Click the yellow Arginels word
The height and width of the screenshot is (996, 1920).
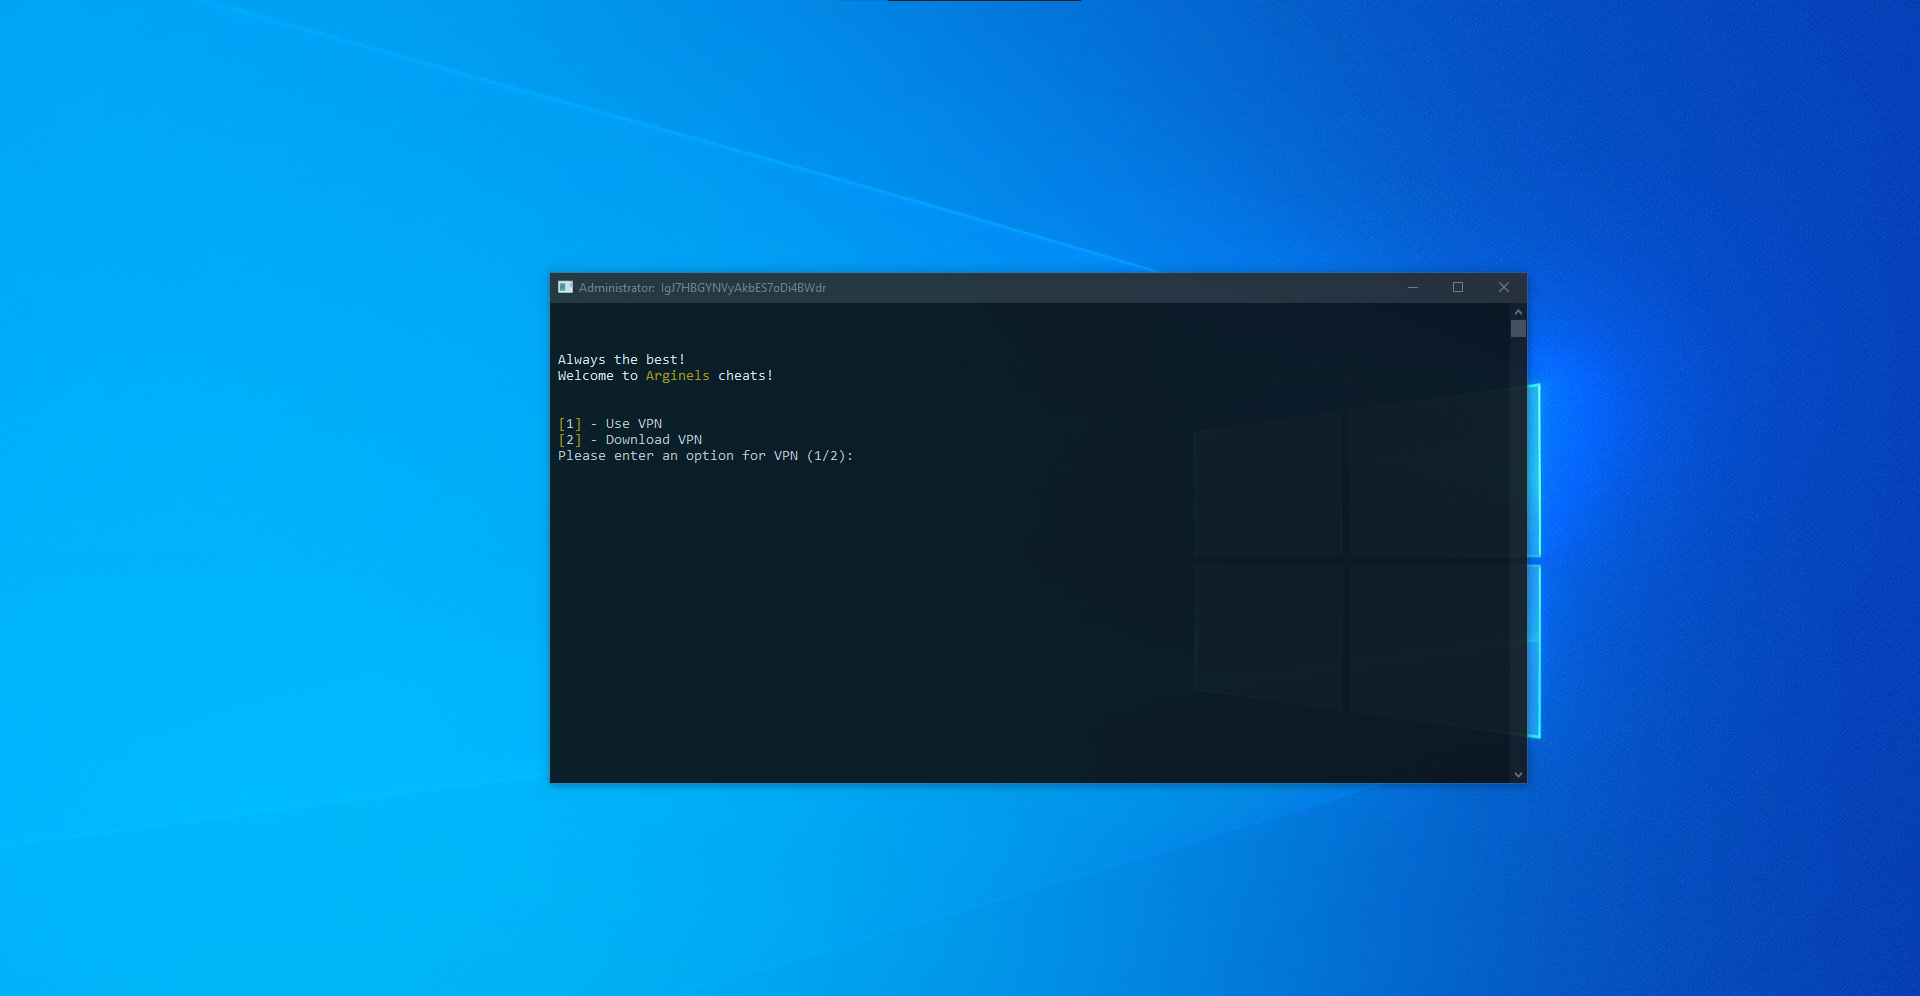(677, 376)
